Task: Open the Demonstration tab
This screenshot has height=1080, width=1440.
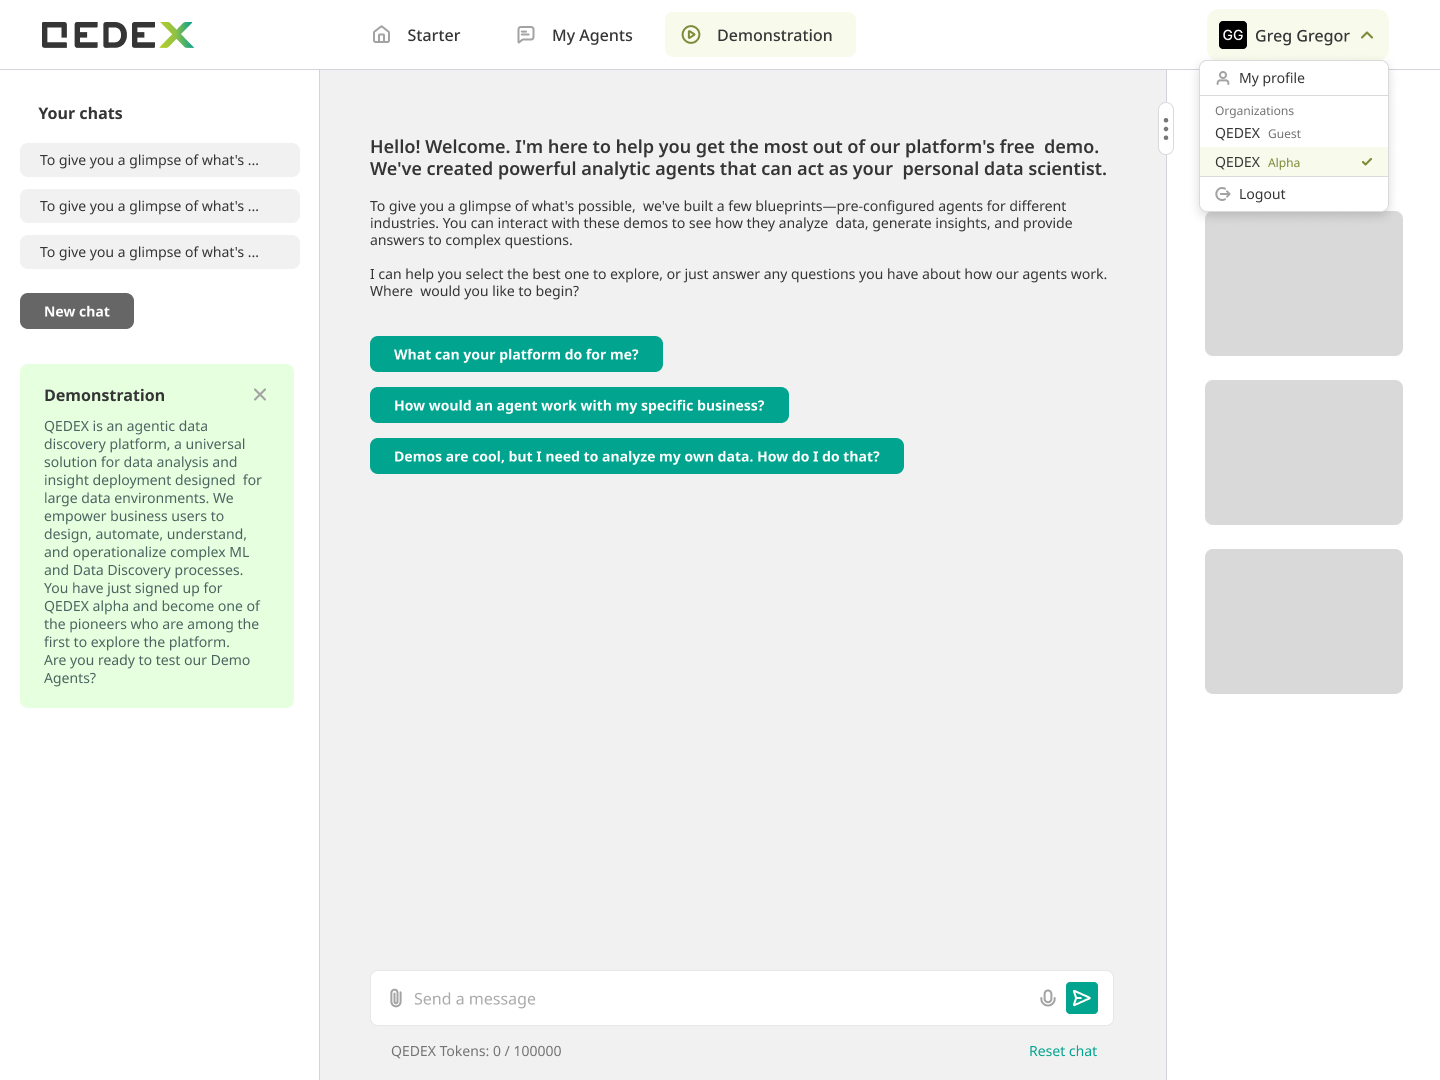Action: pyautogui.click(x=760, y=35)
